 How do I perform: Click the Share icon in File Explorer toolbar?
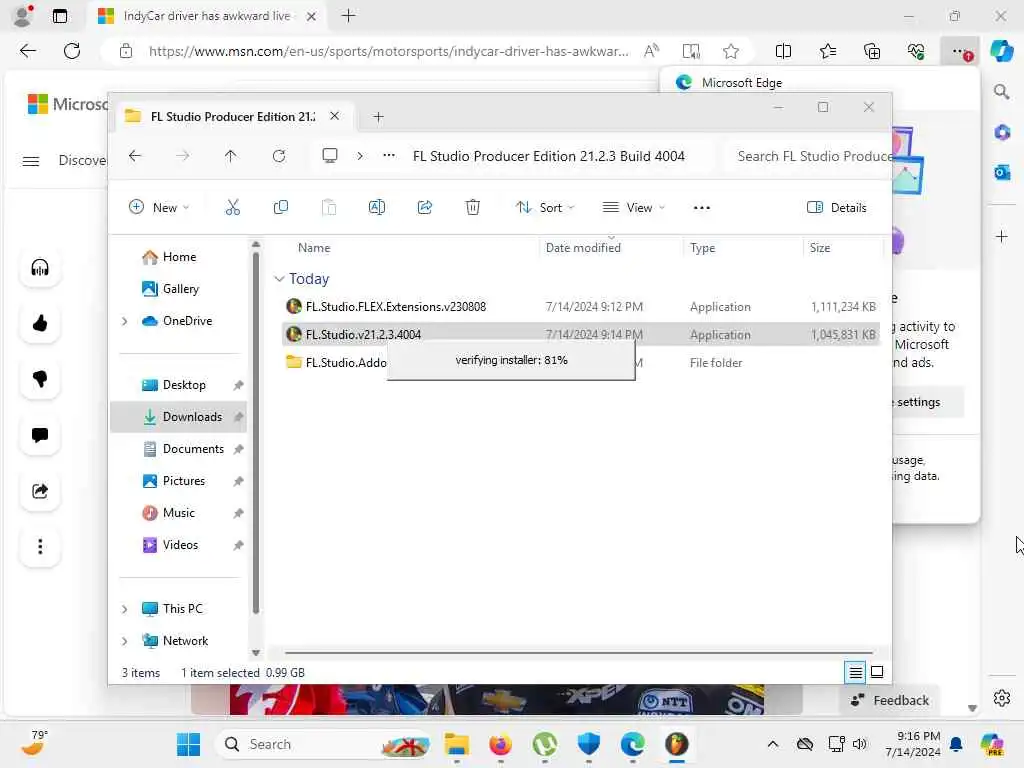(x=424, y=208)
